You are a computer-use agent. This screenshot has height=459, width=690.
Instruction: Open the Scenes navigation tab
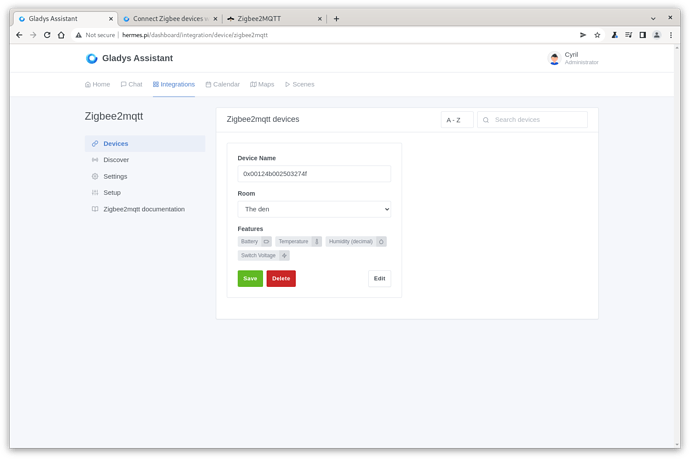click(299, 84)
